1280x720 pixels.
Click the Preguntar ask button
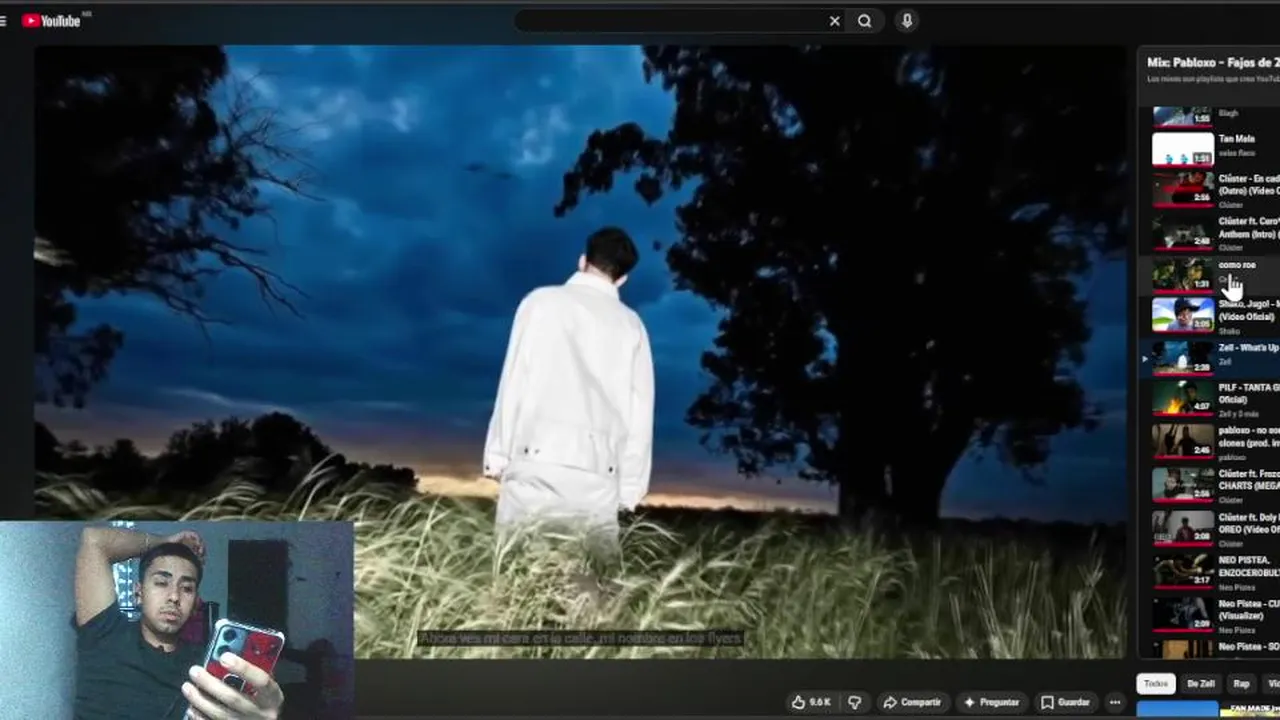point(992,702)
